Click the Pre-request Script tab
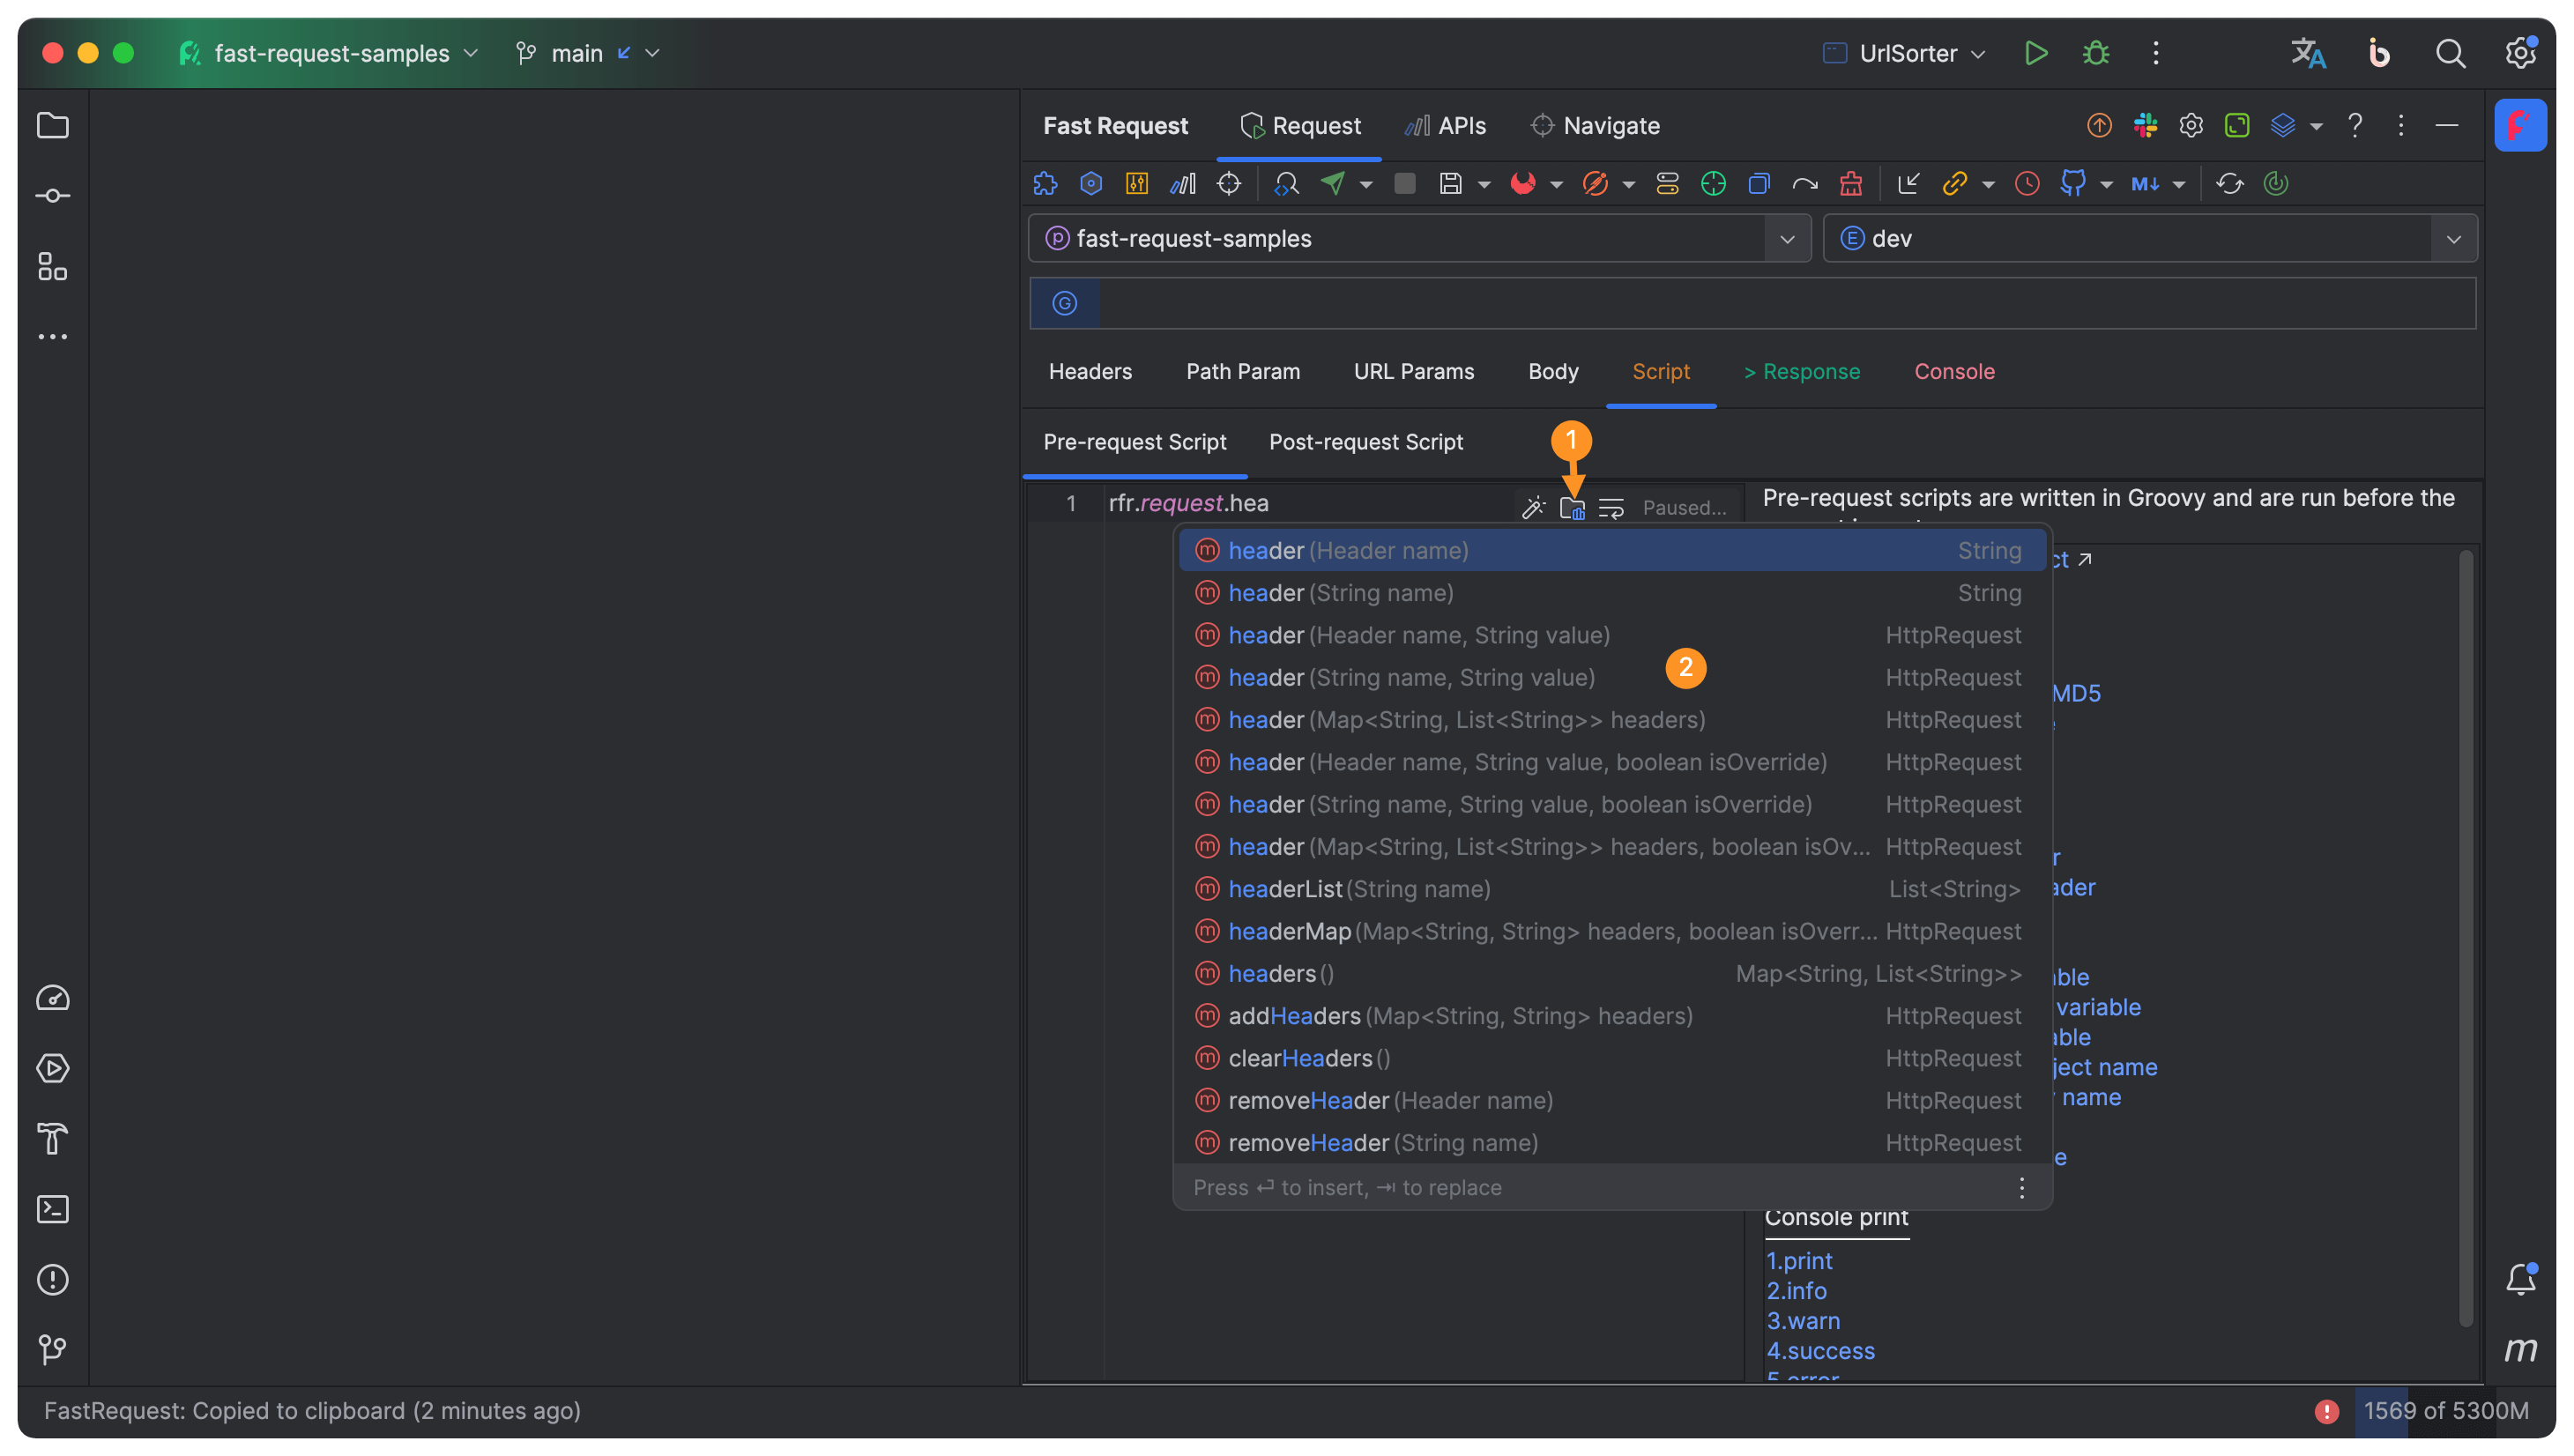This screenshot has width=2574, height=1456. 1135,442
